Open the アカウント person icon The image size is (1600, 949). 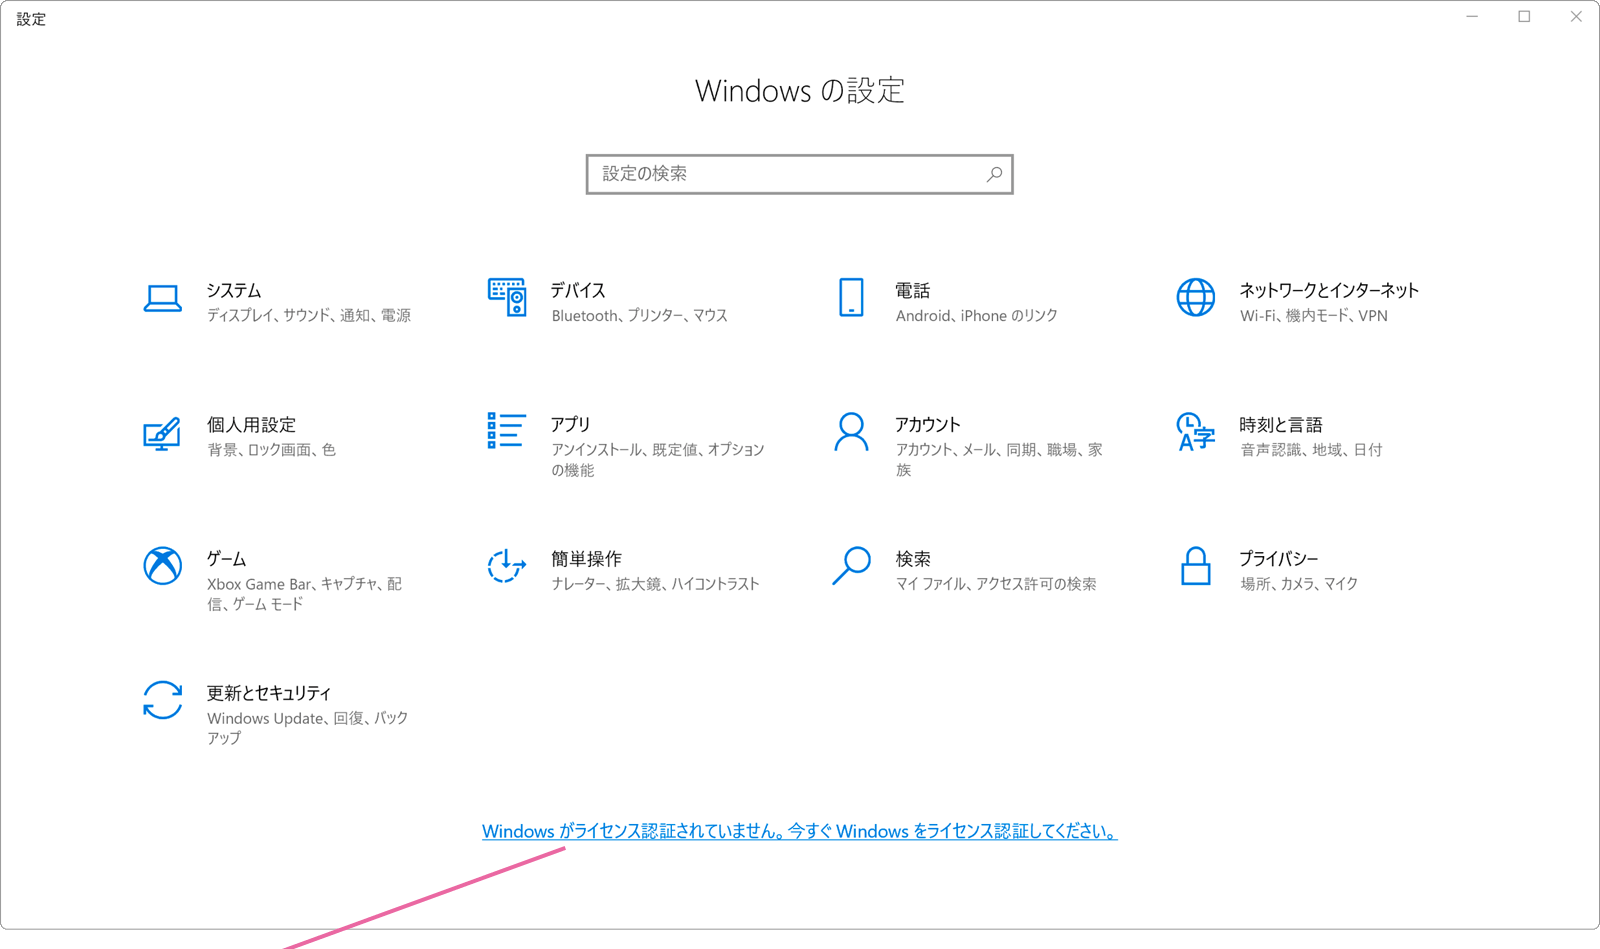[851, 432]
